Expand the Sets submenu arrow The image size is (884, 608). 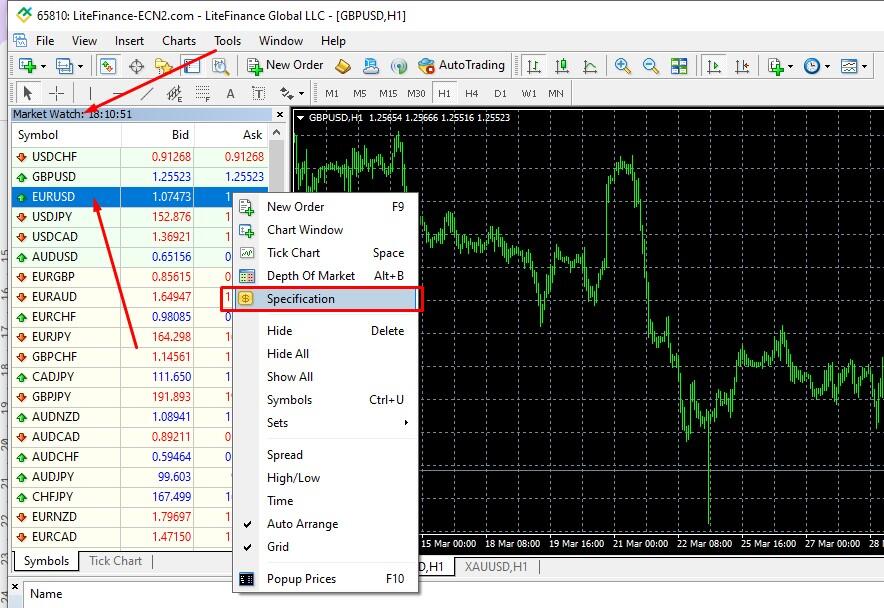click(407, 422)
